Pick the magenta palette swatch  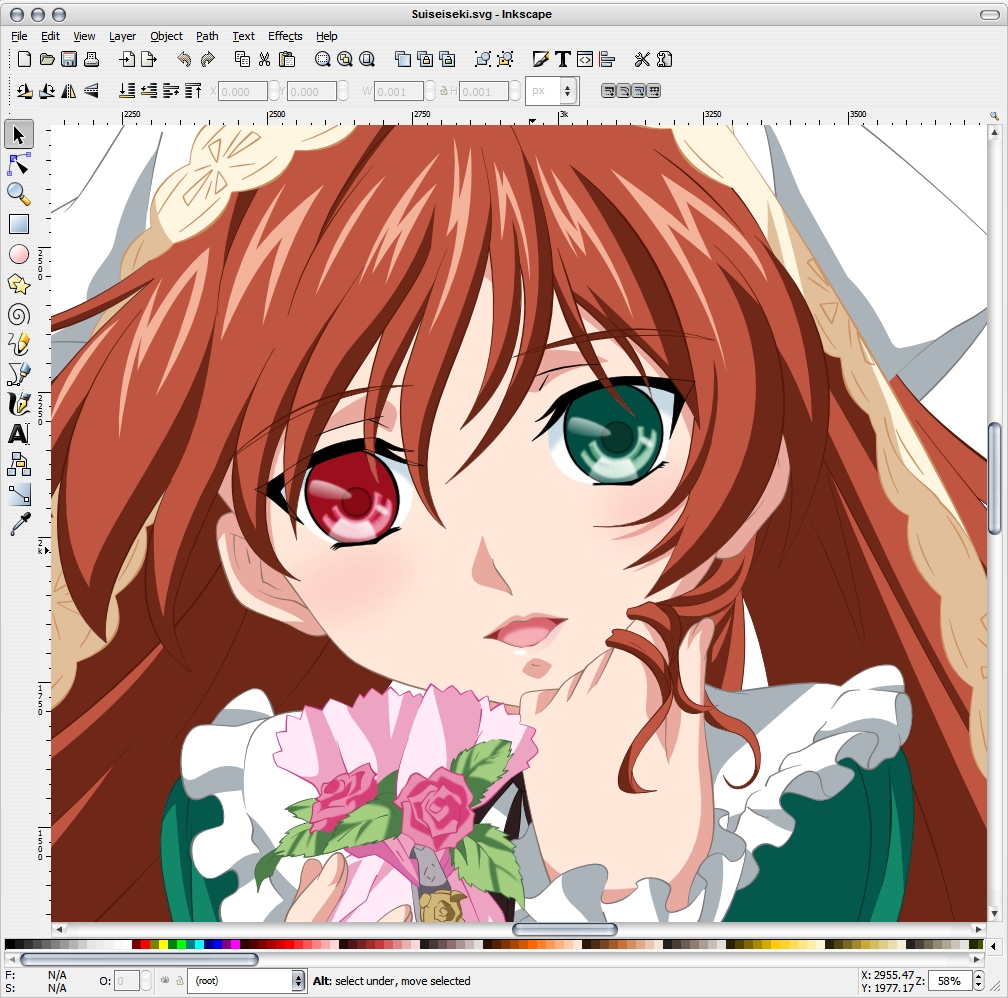click(235, 944)
